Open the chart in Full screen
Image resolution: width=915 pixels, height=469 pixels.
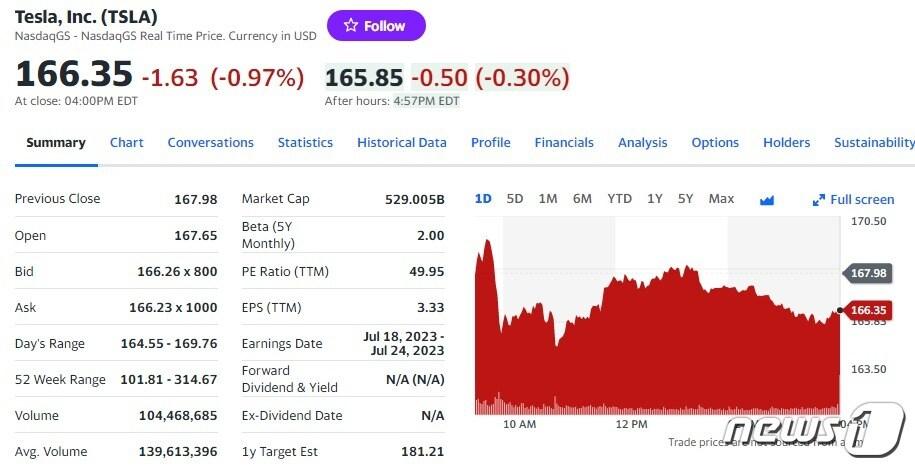point(853,199)
